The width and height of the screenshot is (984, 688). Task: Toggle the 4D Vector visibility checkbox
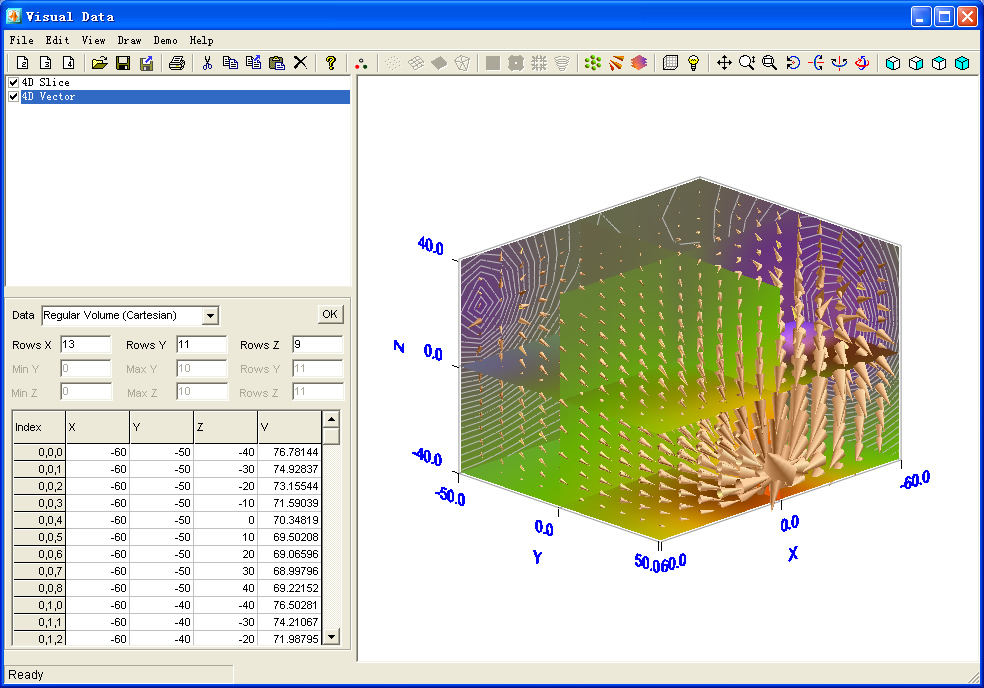(x=13, y=96)
